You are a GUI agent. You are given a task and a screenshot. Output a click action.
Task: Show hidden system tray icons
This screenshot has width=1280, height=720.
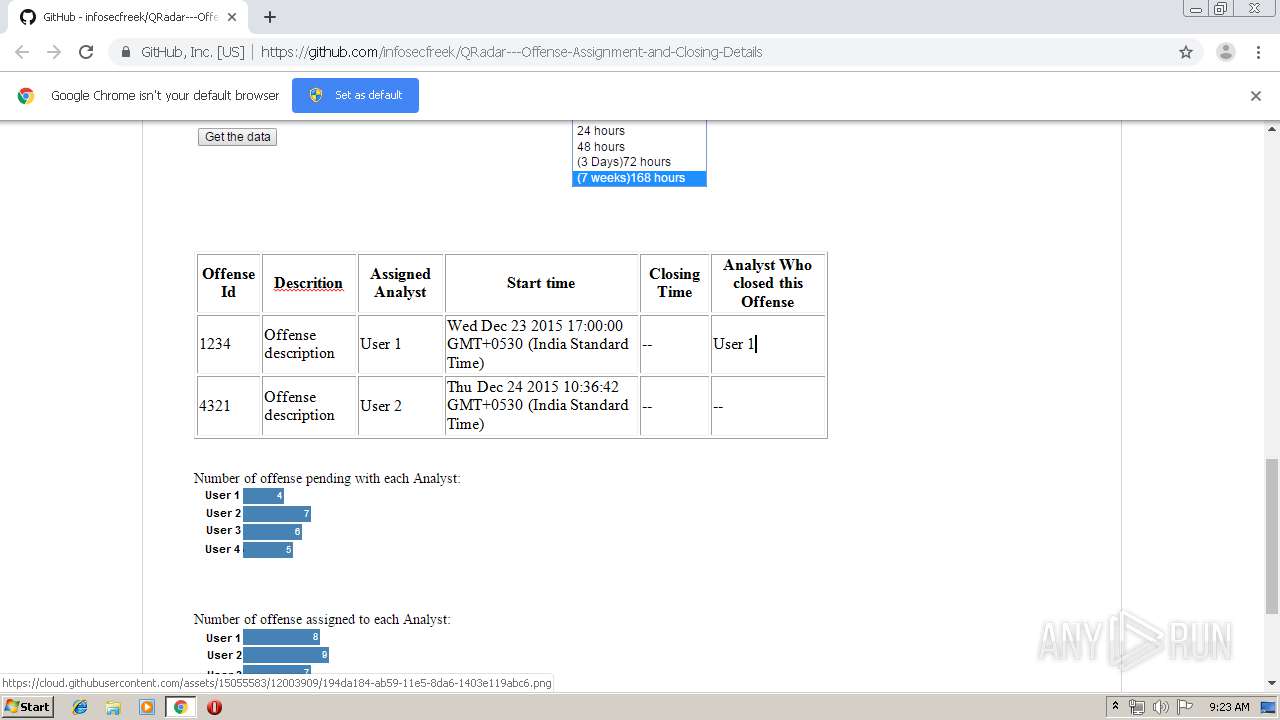[x=1116, y=707]
